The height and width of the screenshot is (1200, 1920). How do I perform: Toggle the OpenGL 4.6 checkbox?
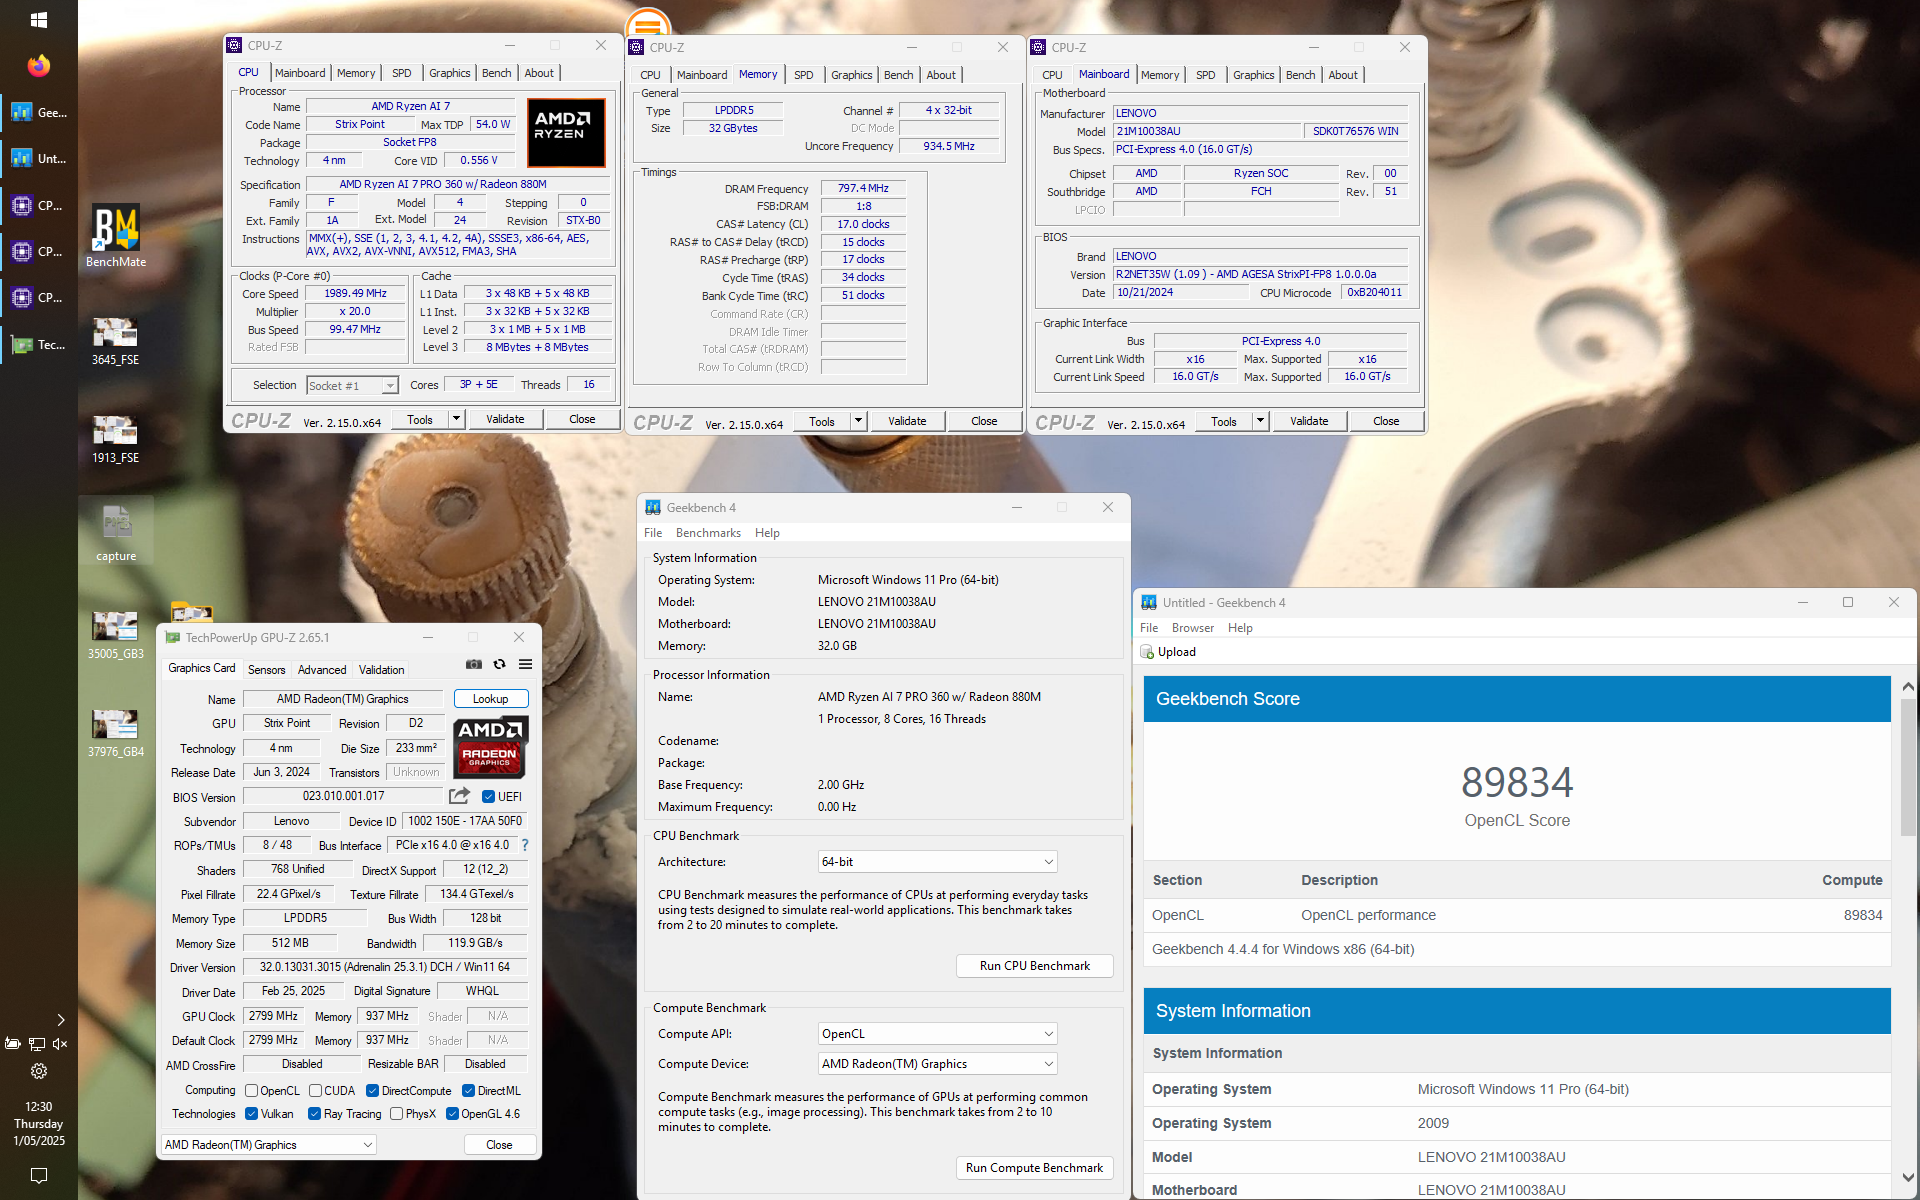point(452,1114)
